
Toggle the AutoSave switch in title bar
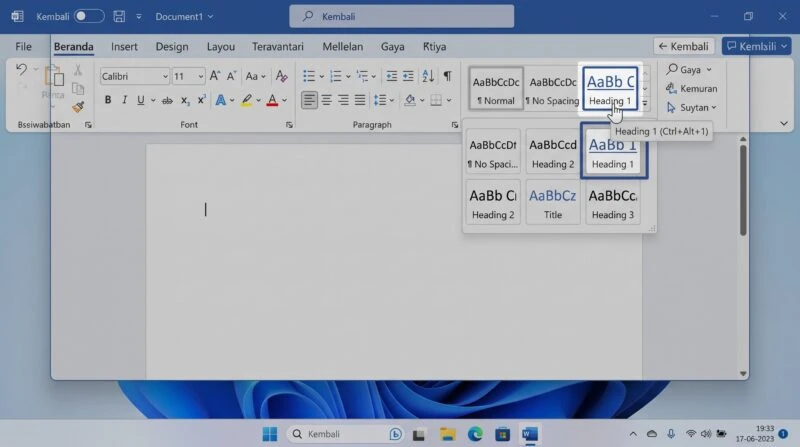pos(89,16)
